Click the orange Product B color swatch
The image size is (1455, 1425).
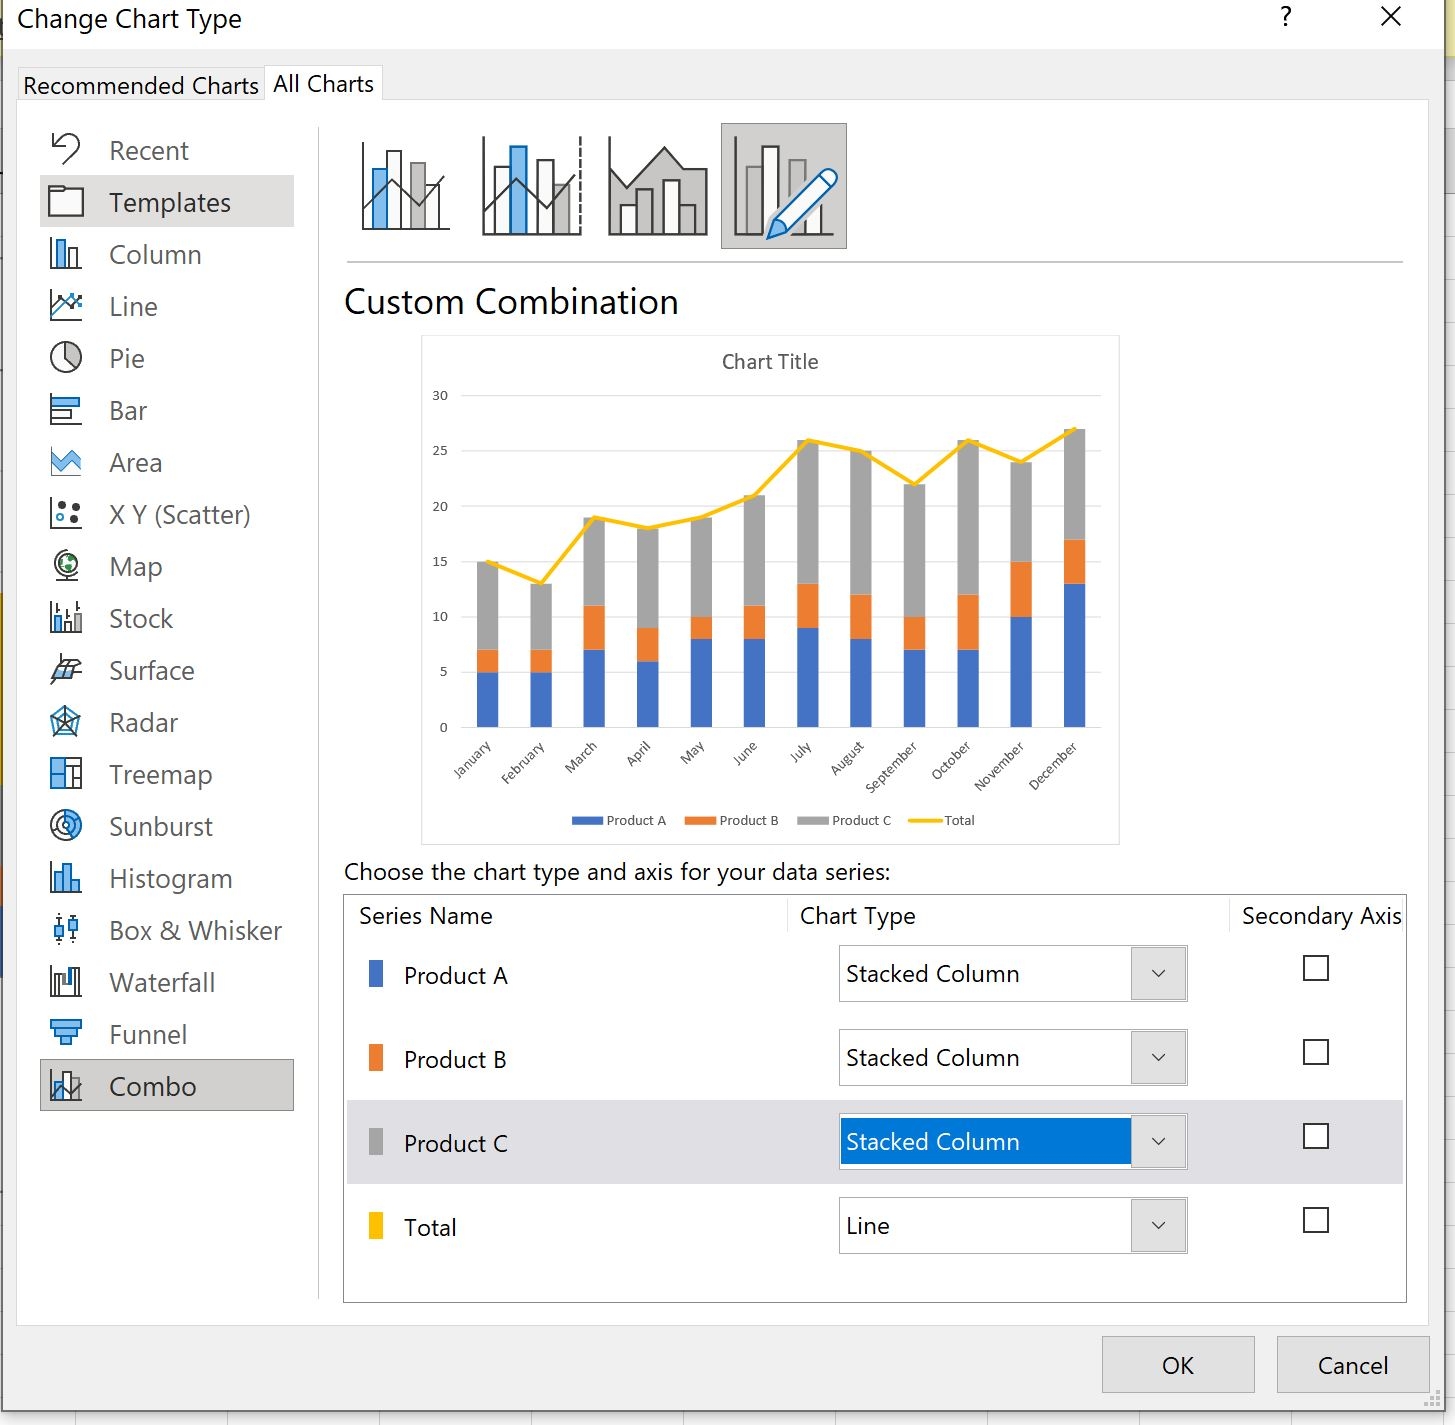(376, 1059)
